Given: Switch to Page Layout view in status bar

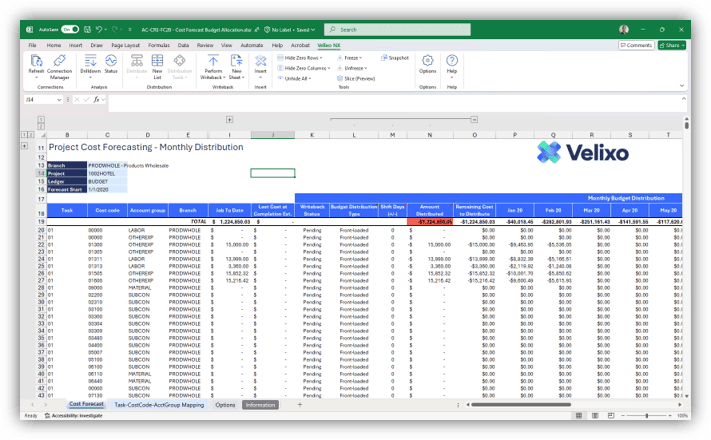Looking at the screenshot, I should (x=595, y=416).
